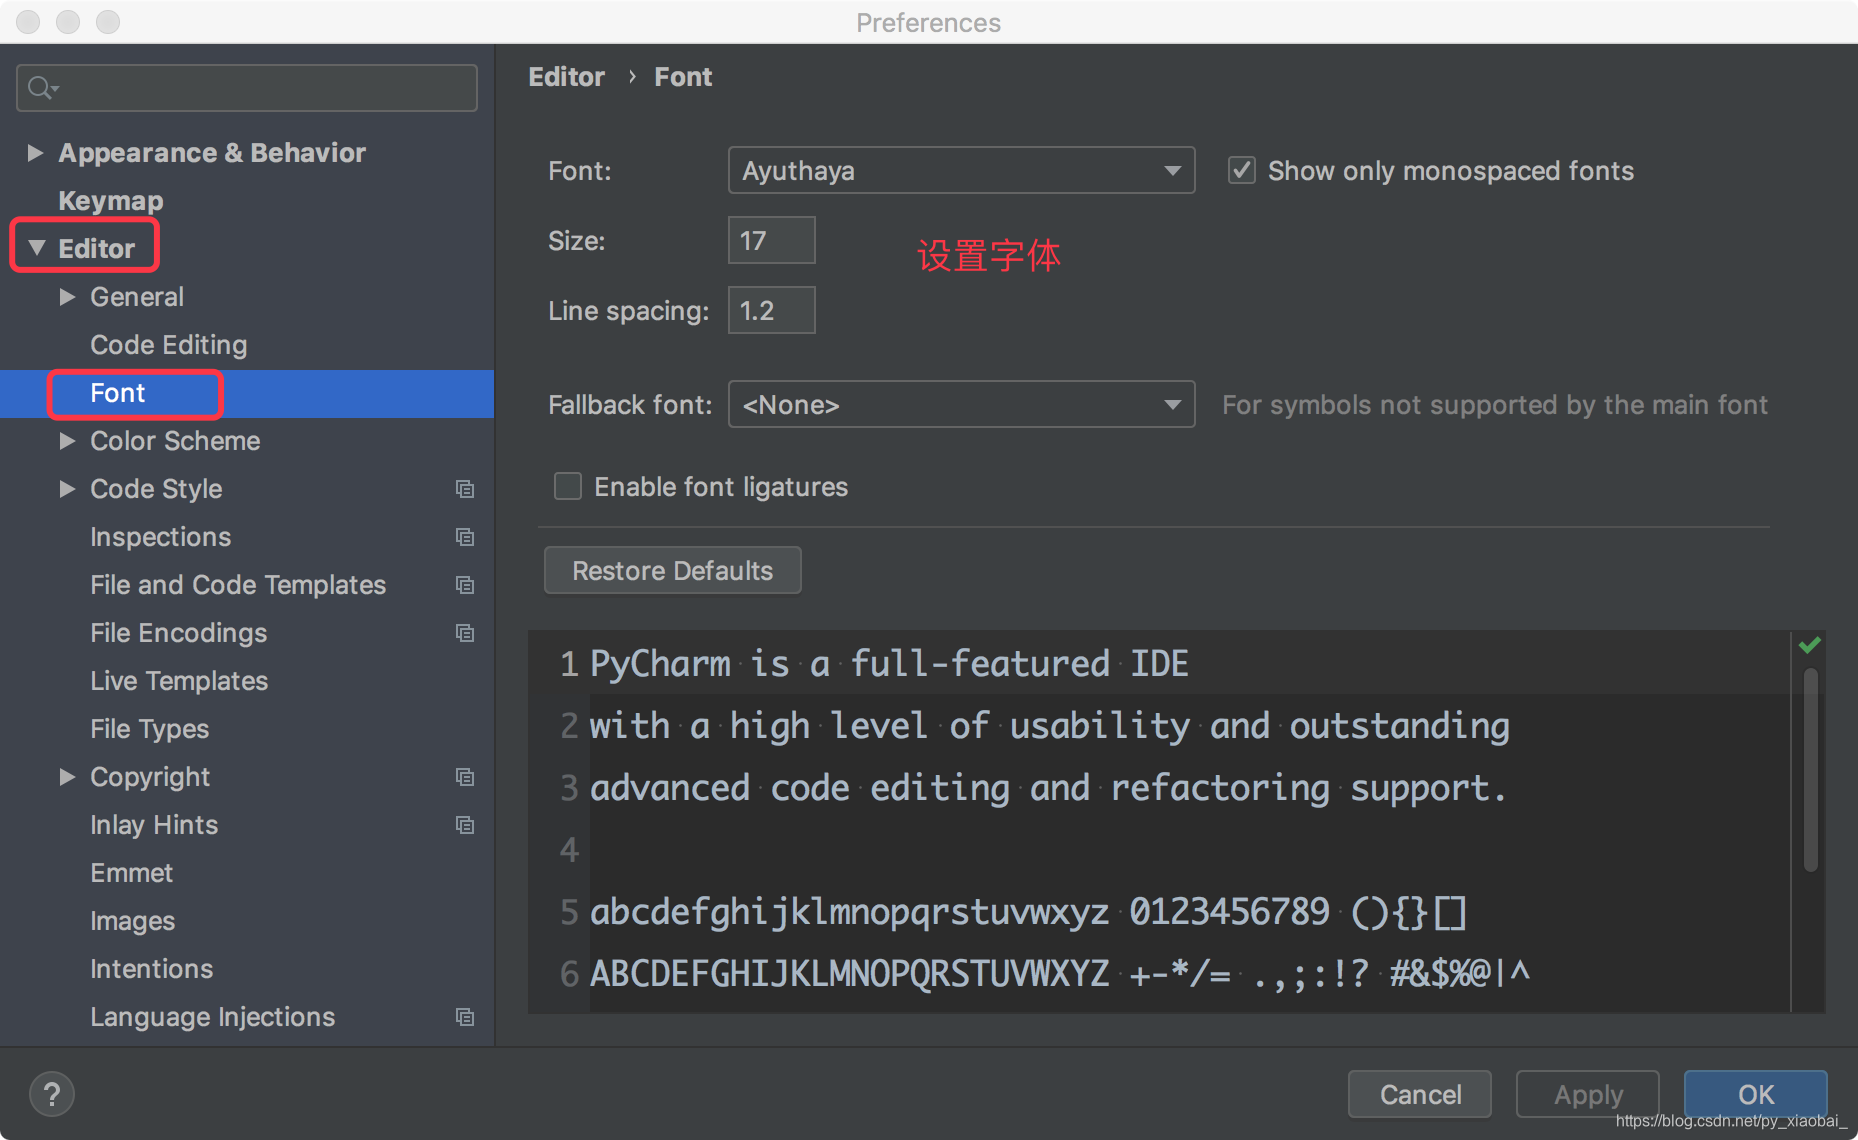This screenshot has height=1140, width=1858.
Task: Select the Font settings page
Action: [247, 393]
